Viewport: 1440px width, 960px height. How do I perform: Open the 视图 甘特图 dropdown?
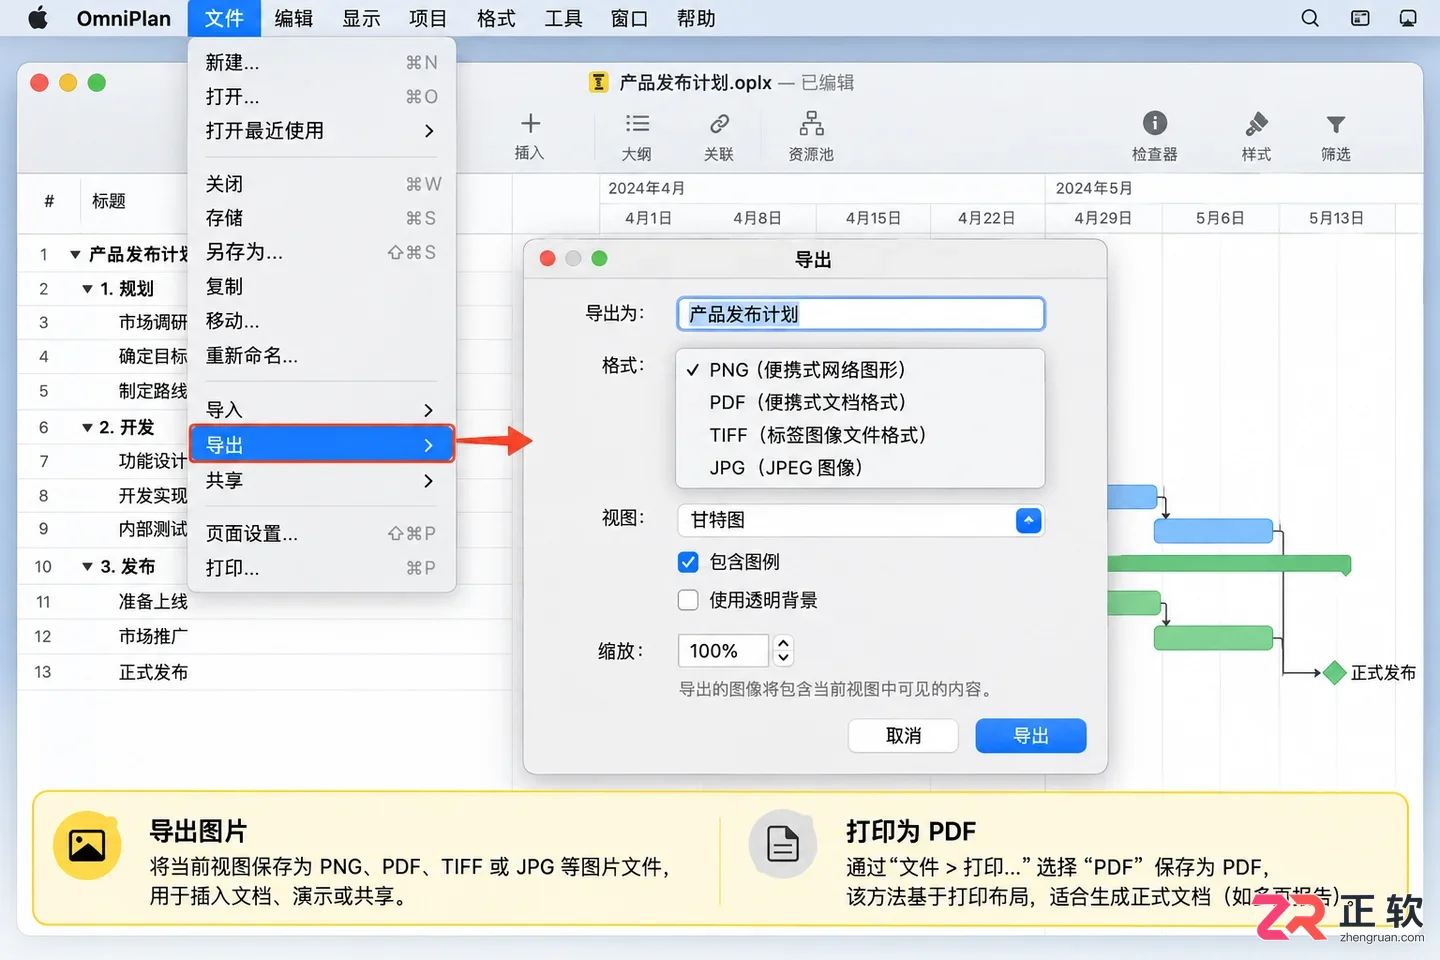coord(861,520)
